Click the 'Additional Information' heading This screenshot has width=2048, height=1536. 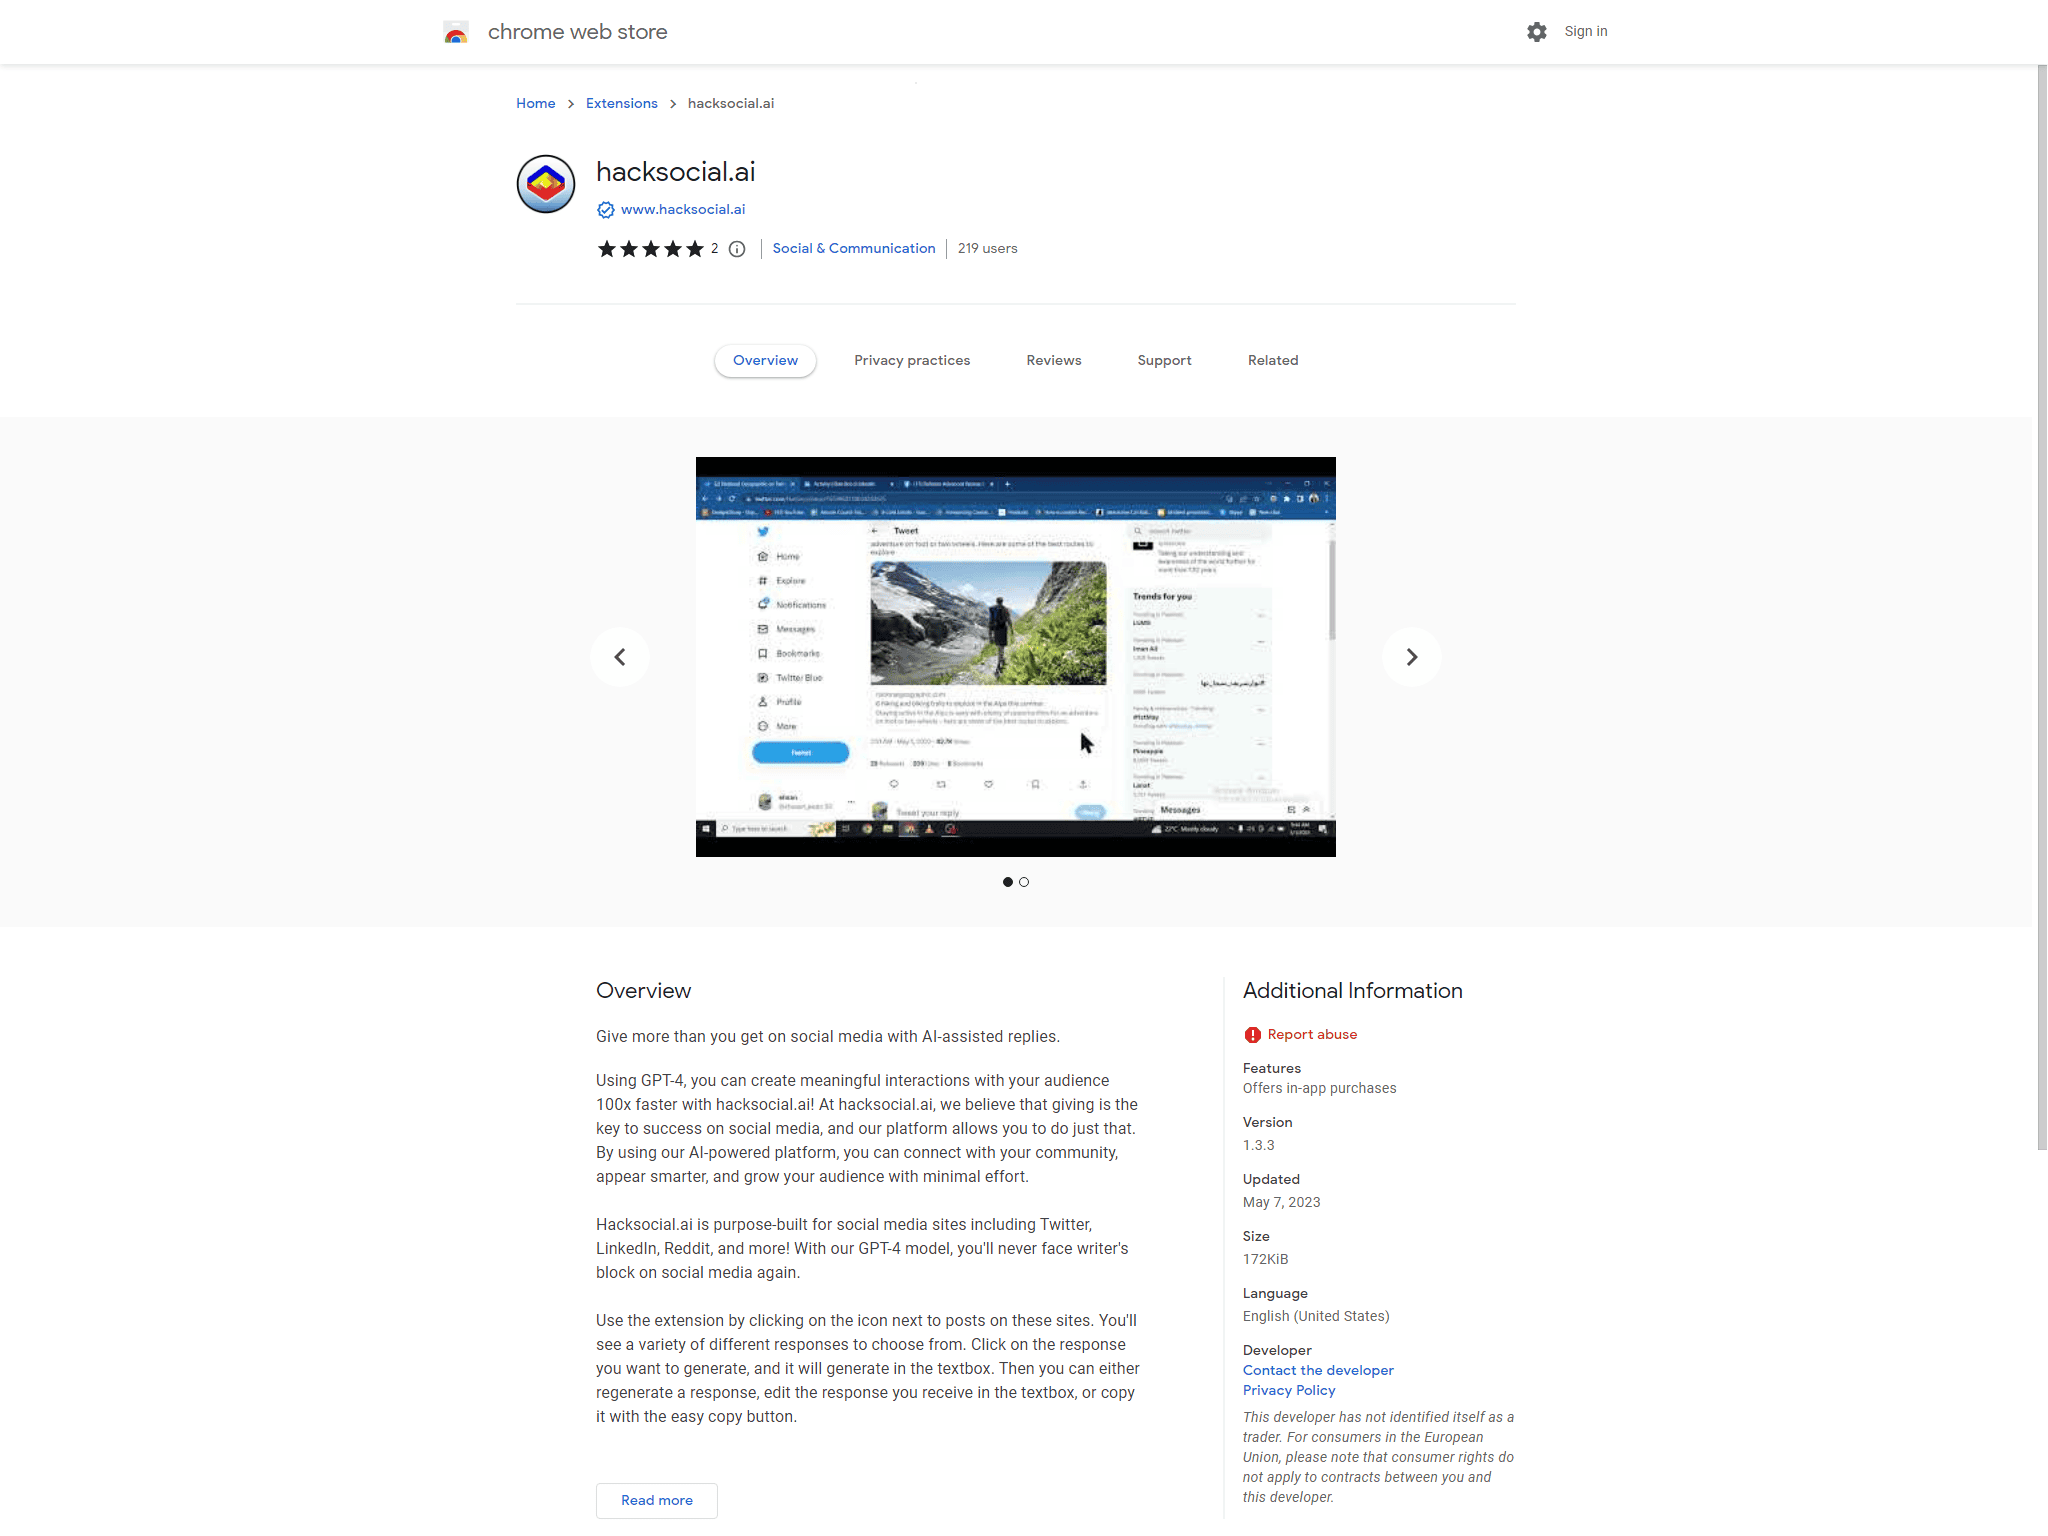[1353, 991]
